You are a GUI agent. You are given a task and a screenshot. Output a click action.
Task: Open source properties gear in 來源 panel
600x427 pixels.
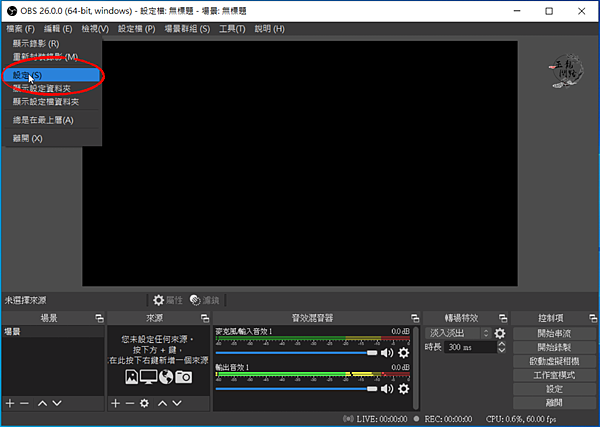[x=144, y=403]
